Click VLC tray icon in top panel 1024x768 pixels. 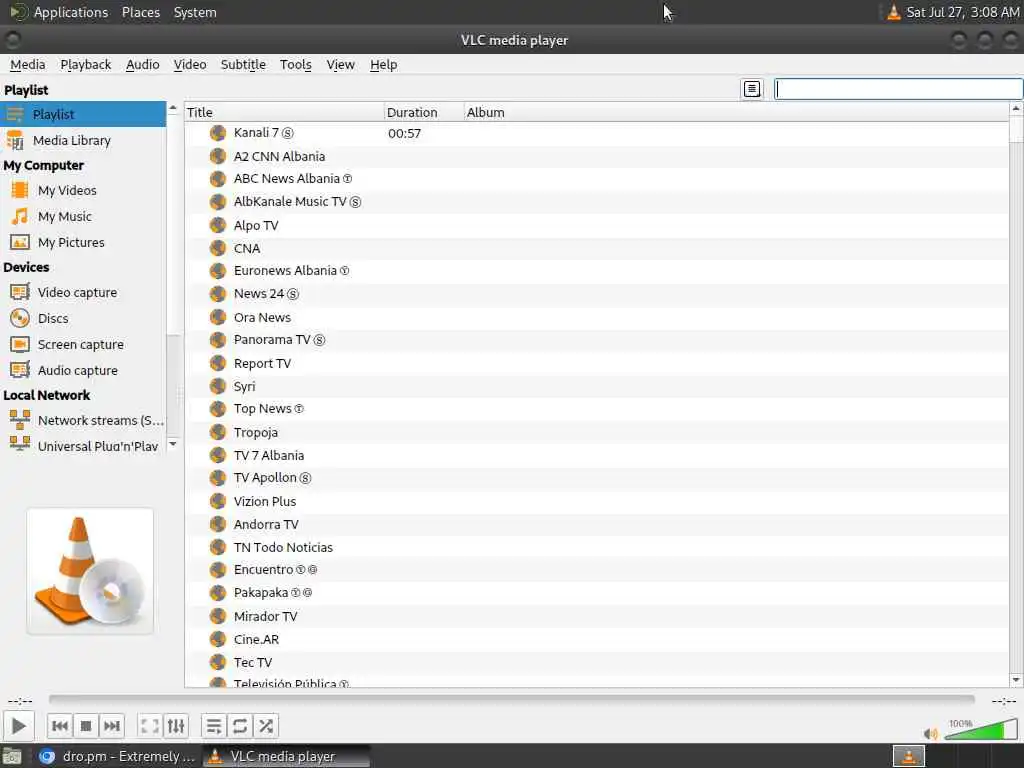[x=893, y=12]
